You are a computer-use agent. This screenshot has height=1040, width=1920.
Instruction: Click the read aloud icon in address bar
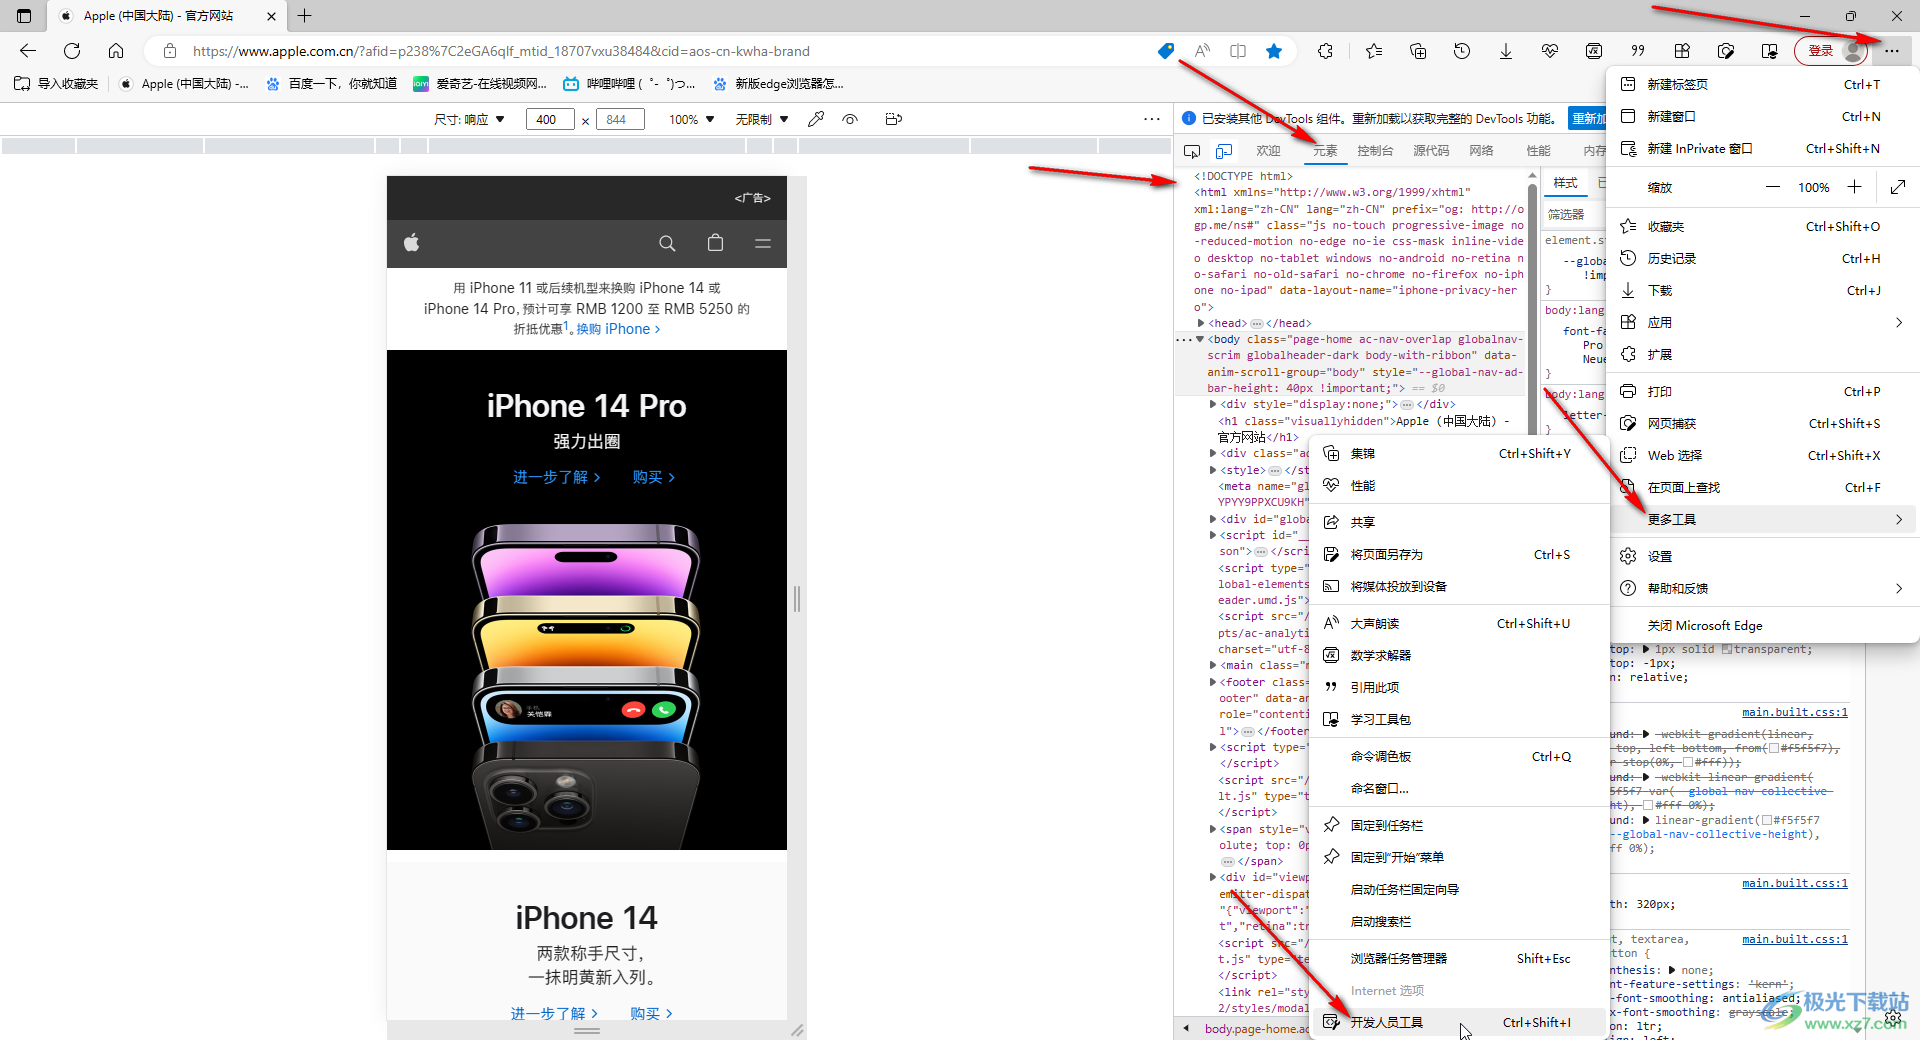[x=1202, y=51]
